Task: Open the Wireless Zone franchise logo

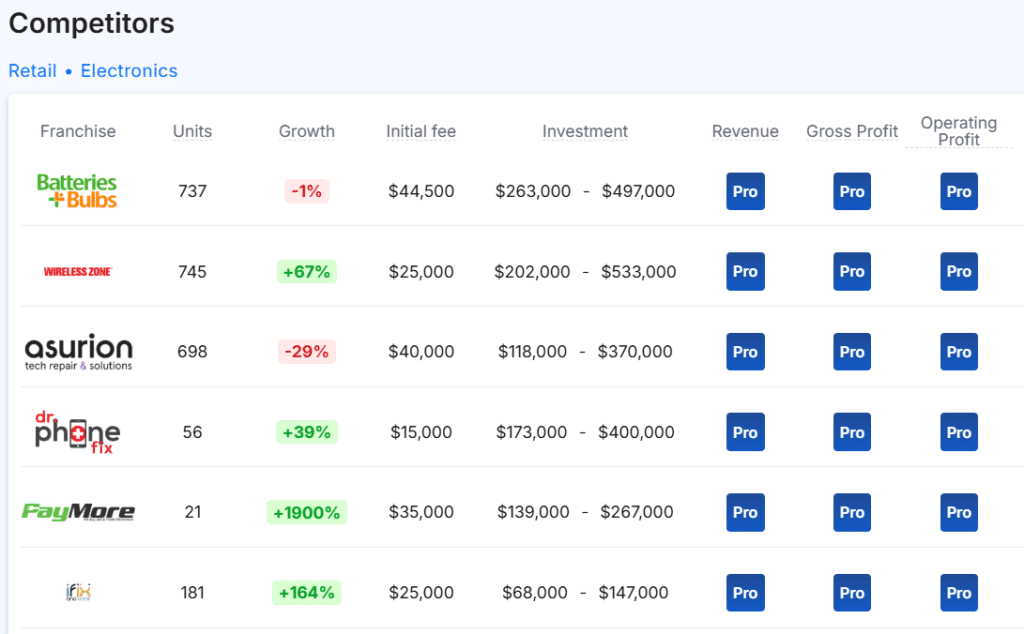Action: pyautogui.click(x=78, y=272)
